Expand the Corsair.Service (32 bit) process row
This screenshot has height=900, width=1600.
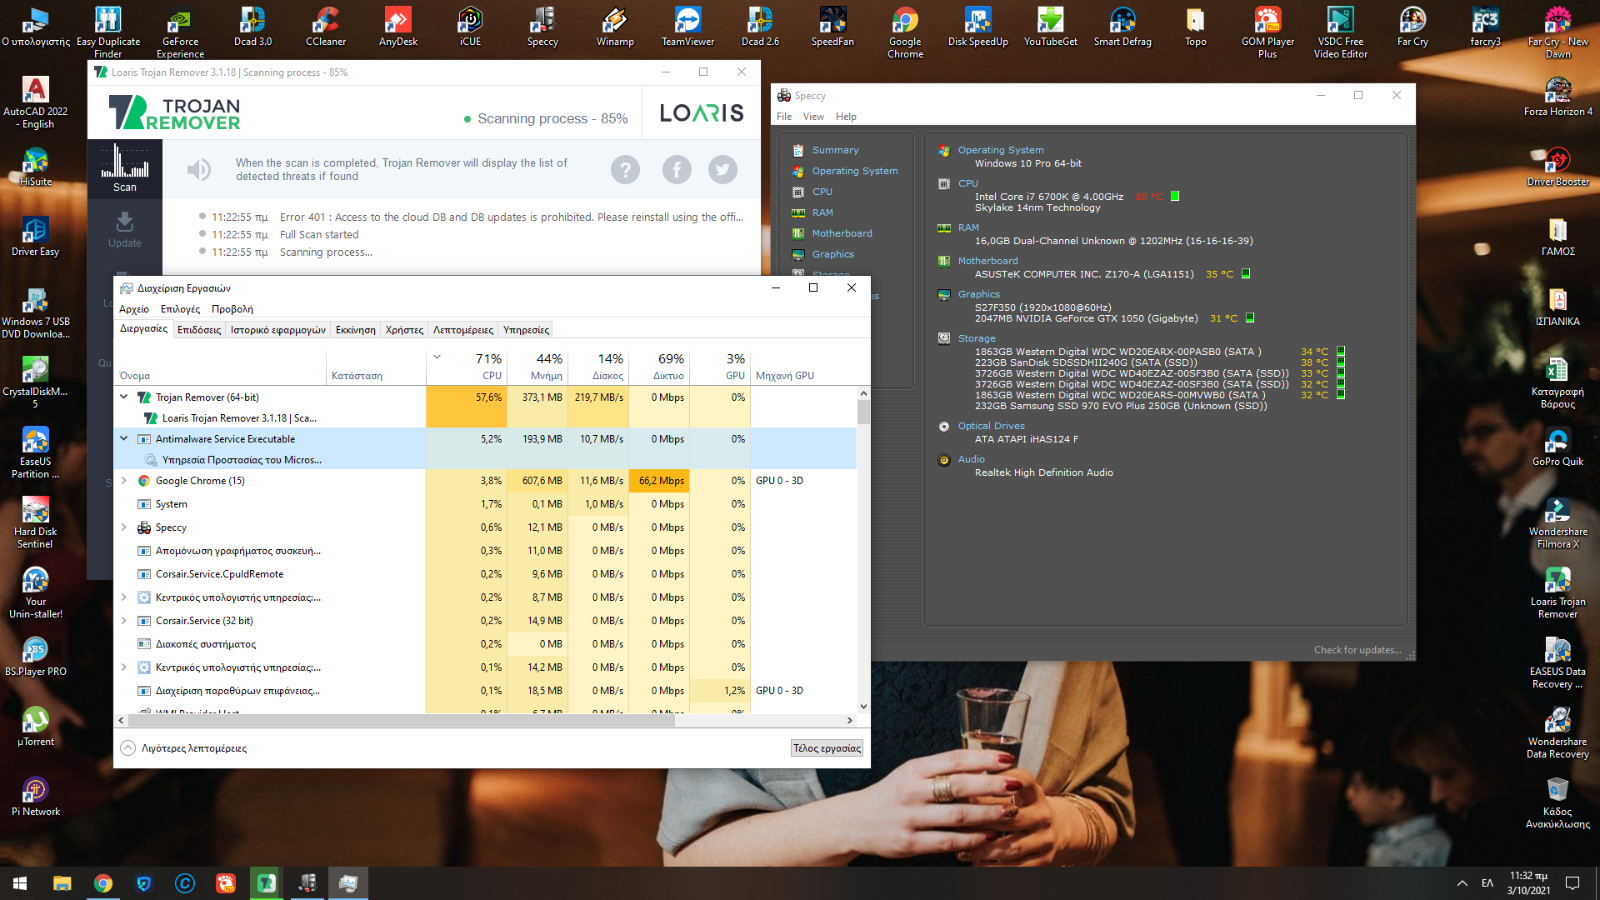pos(124,621)
